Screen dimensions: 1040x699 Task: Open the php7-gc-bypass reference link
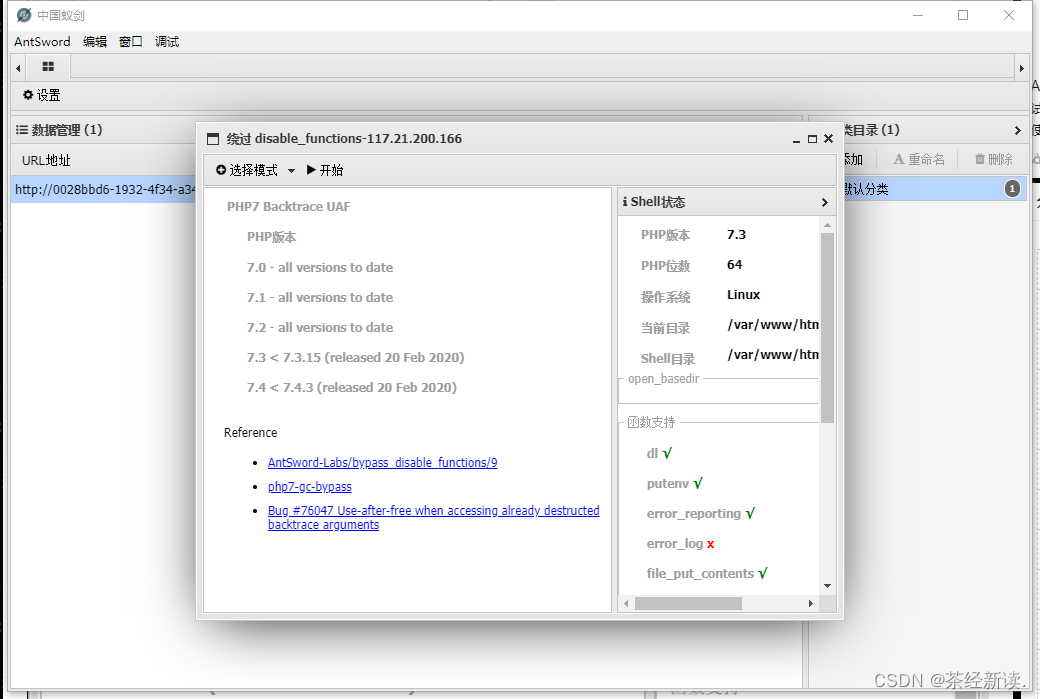[310, 487]
